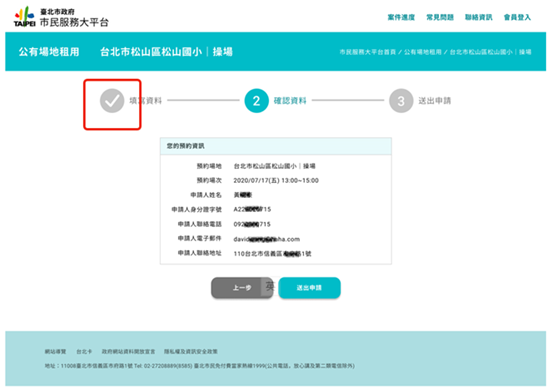The image size is (552, 389).
Task: Click the 申請人姓名 field label
Action: coord(206,195)
